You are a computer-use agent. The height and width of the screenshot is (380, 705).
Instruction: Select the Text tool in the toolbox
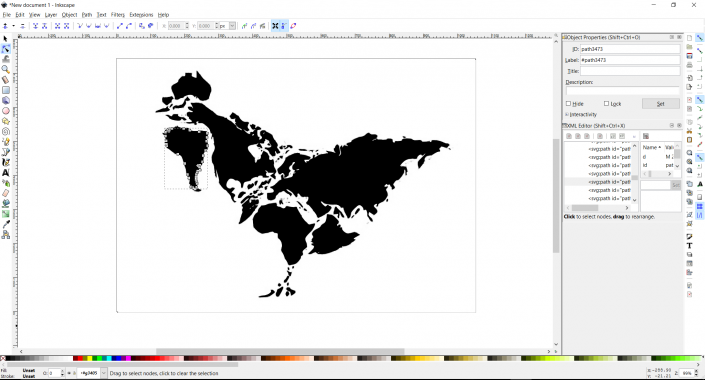point(5,173)
